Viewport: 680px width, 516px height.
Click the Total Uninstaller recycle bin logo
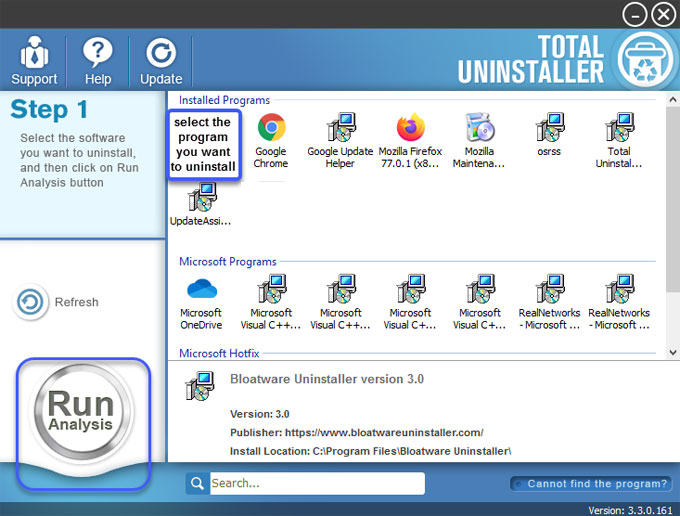click(x=645, y=60)
